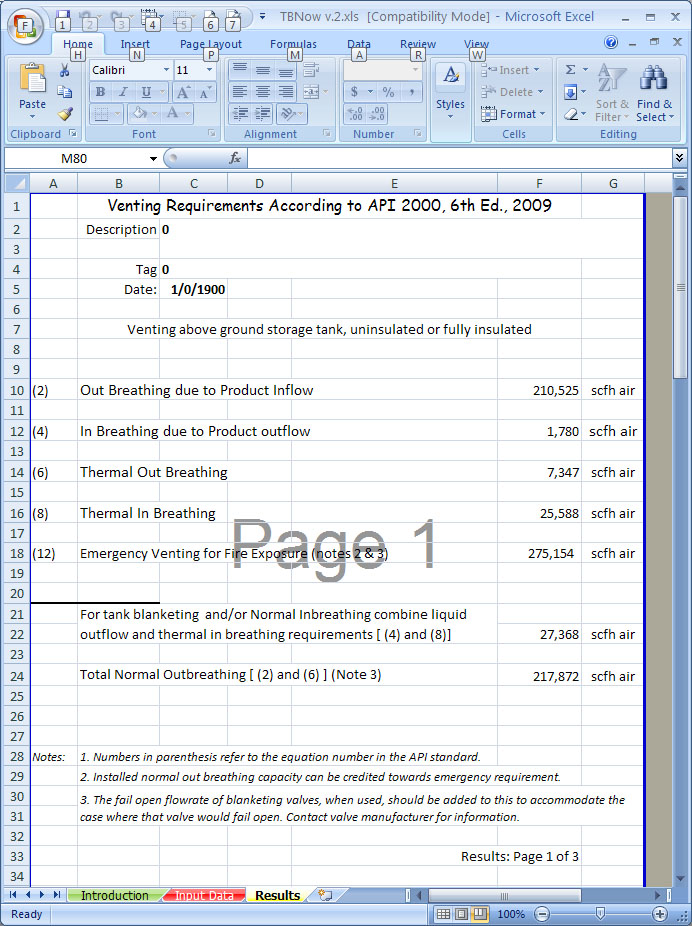Switch to Page Break Preview in status bar

click(x=481, y=914)
